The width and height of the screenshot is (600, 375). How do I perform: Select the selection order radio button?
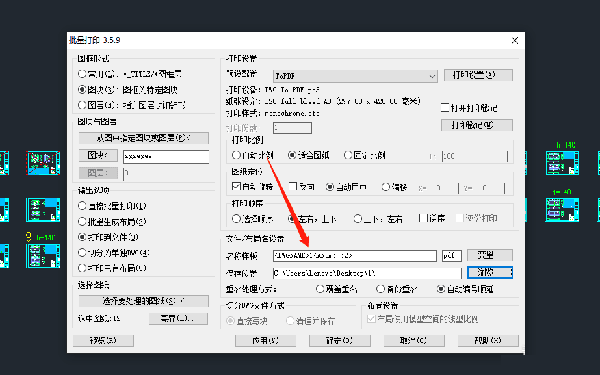(236, 218)
